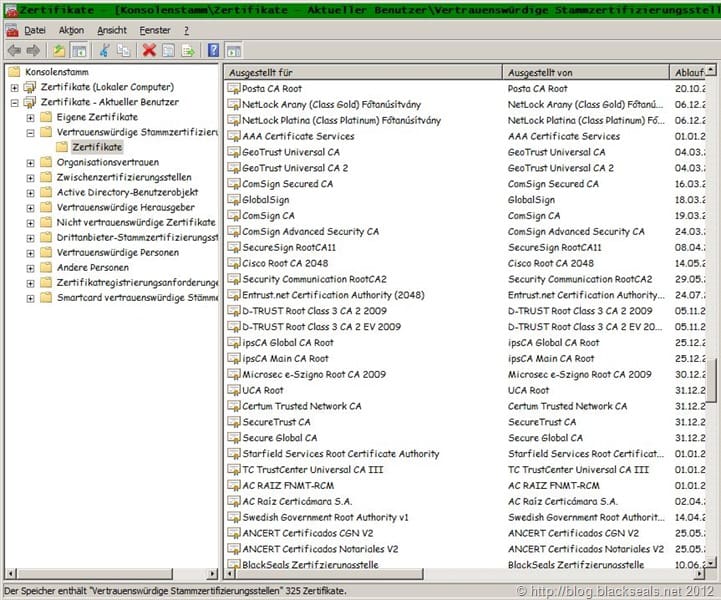The height and width of the screenshot is (600, 721).
Task: Expand Active Directory-Benutzerobjekt node
Action: tap(30, 193)
